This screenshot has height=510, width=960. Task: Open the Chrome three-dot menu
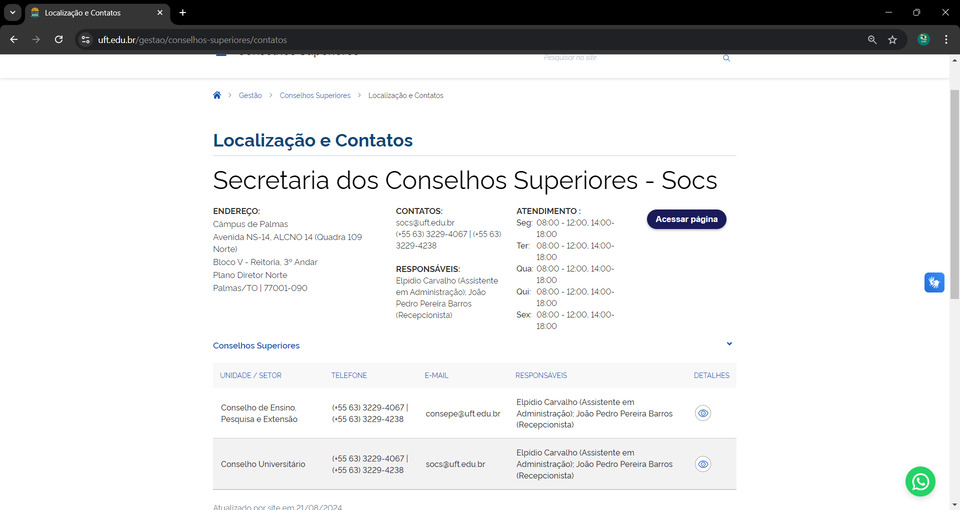click(x=946, y=39)
